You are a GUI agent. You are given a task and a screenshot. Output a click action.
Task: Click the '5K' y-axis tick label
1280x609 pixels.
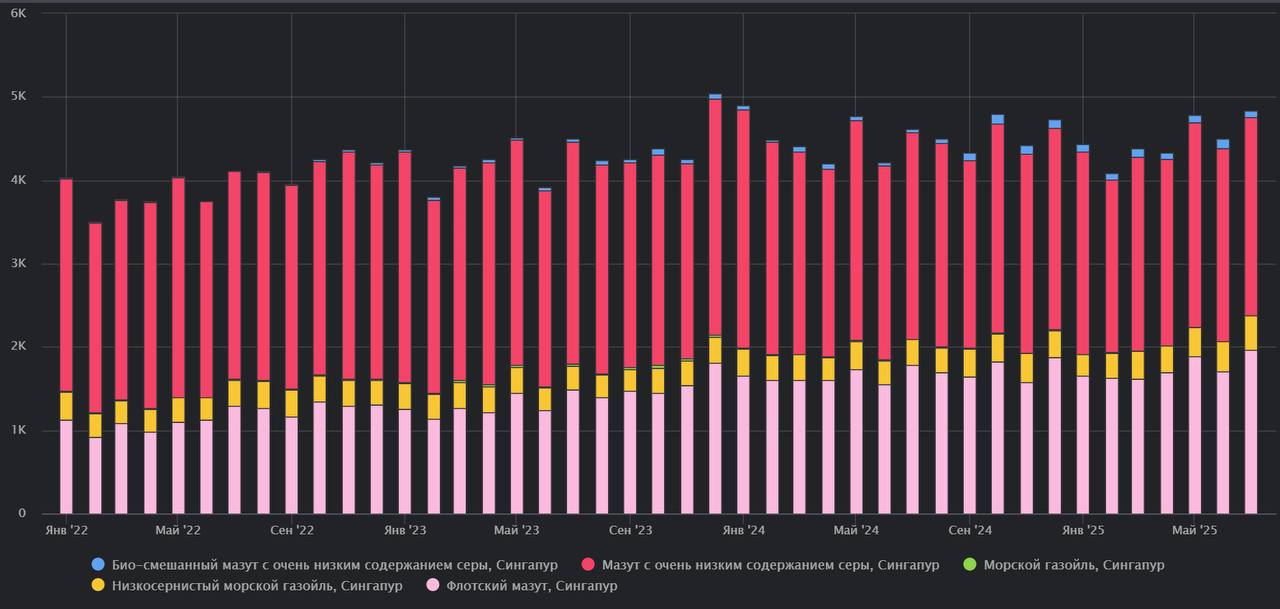(x=19, y=97)
